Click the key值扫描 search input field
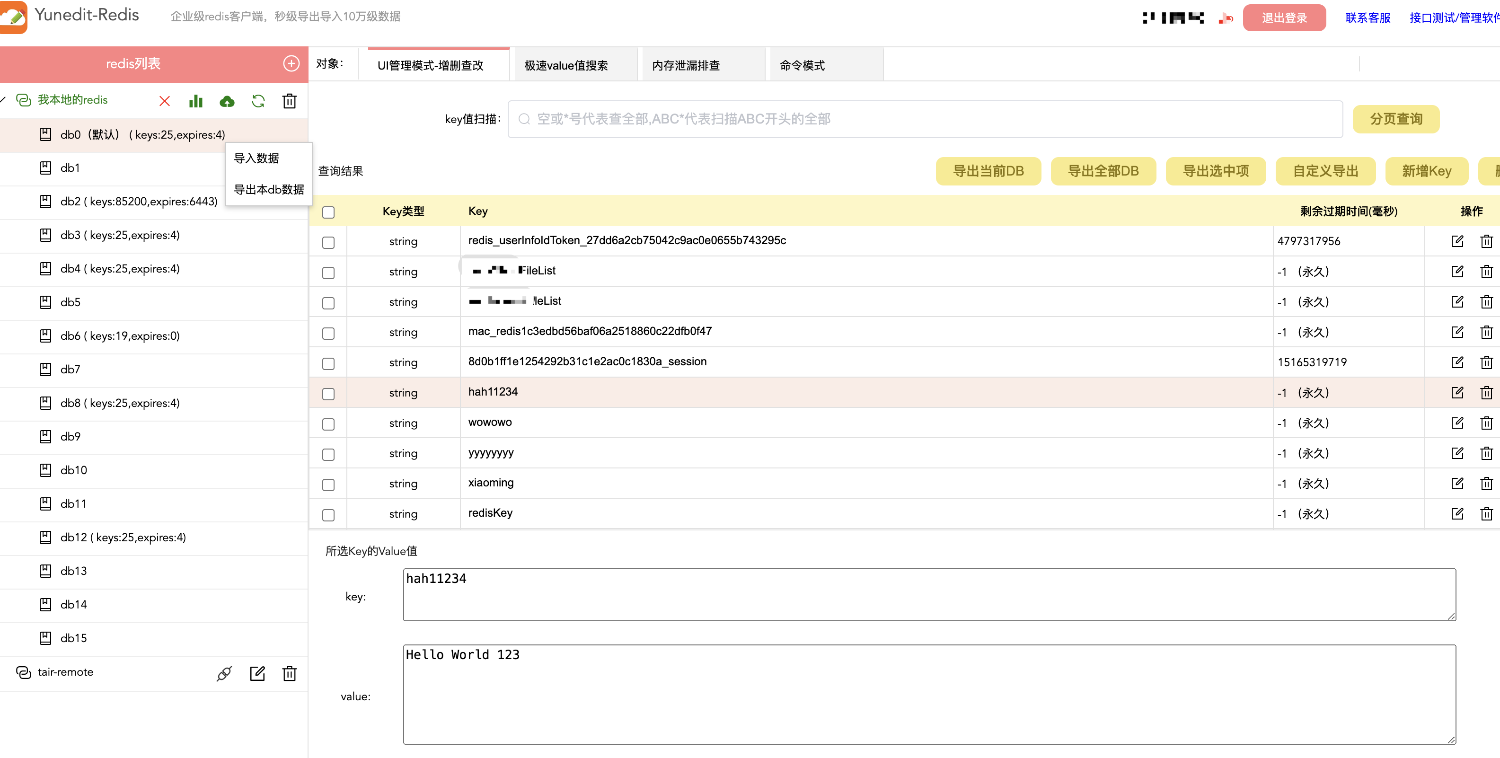This screenshot has width=1500, height=758. click(x=925, y=119)
